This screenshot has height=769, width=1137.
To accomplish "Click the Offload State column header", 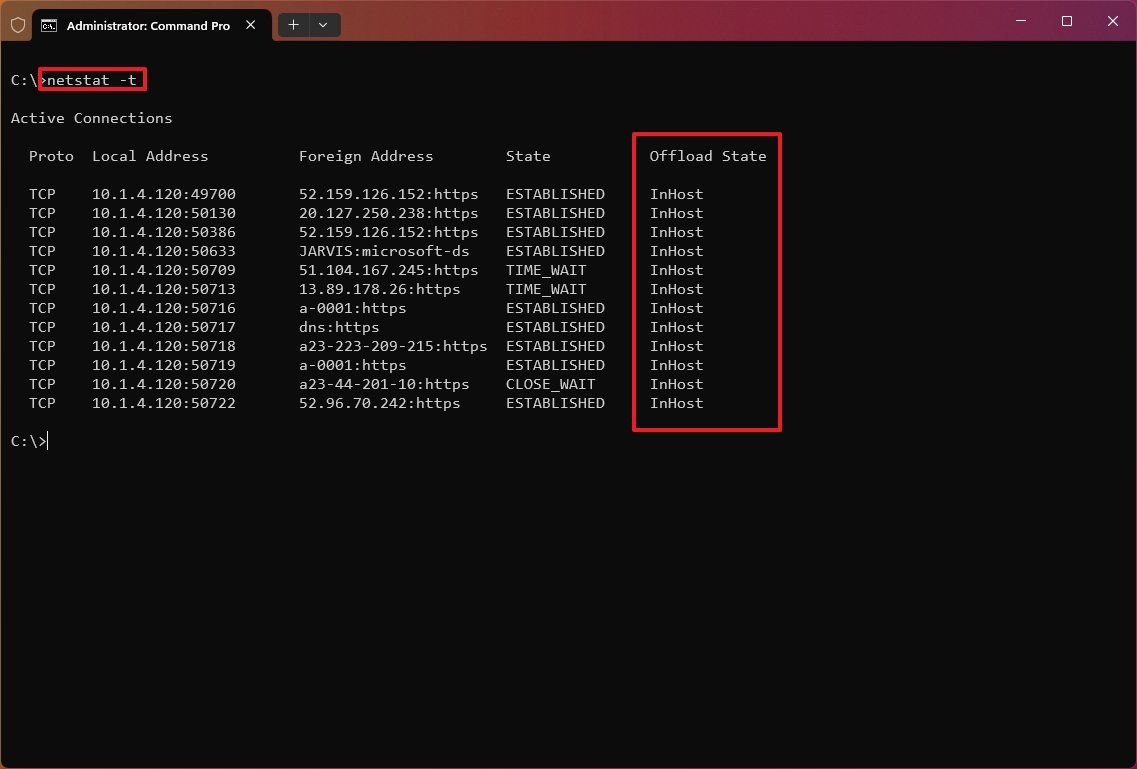I will click(707, 156).
